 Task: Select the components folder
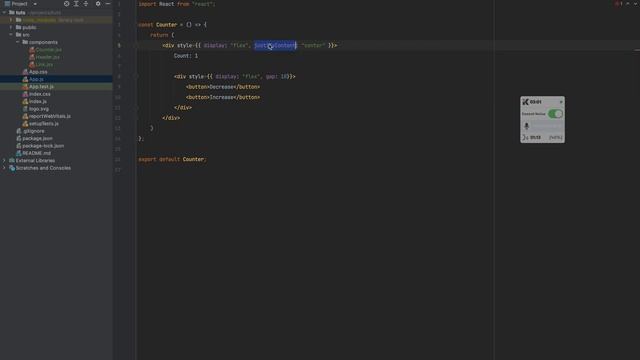[x=43, y=42]
